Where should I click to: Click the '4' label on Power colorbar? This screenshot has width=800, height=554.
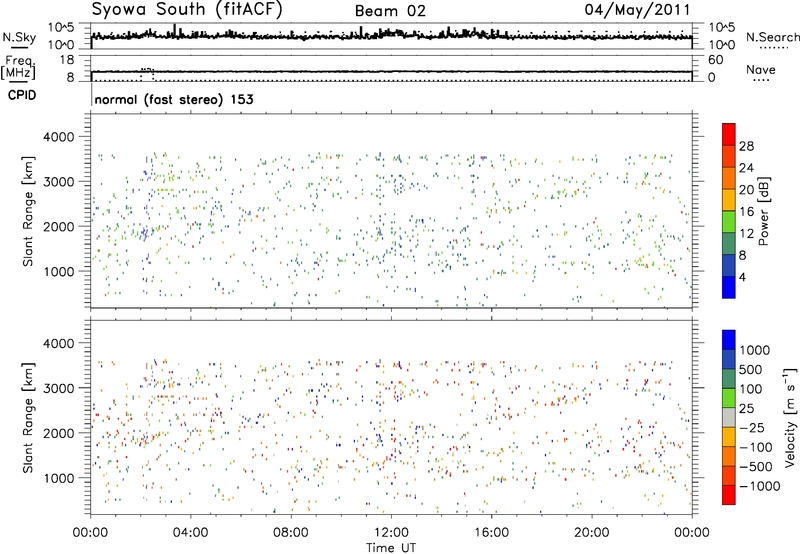(743, 277)
